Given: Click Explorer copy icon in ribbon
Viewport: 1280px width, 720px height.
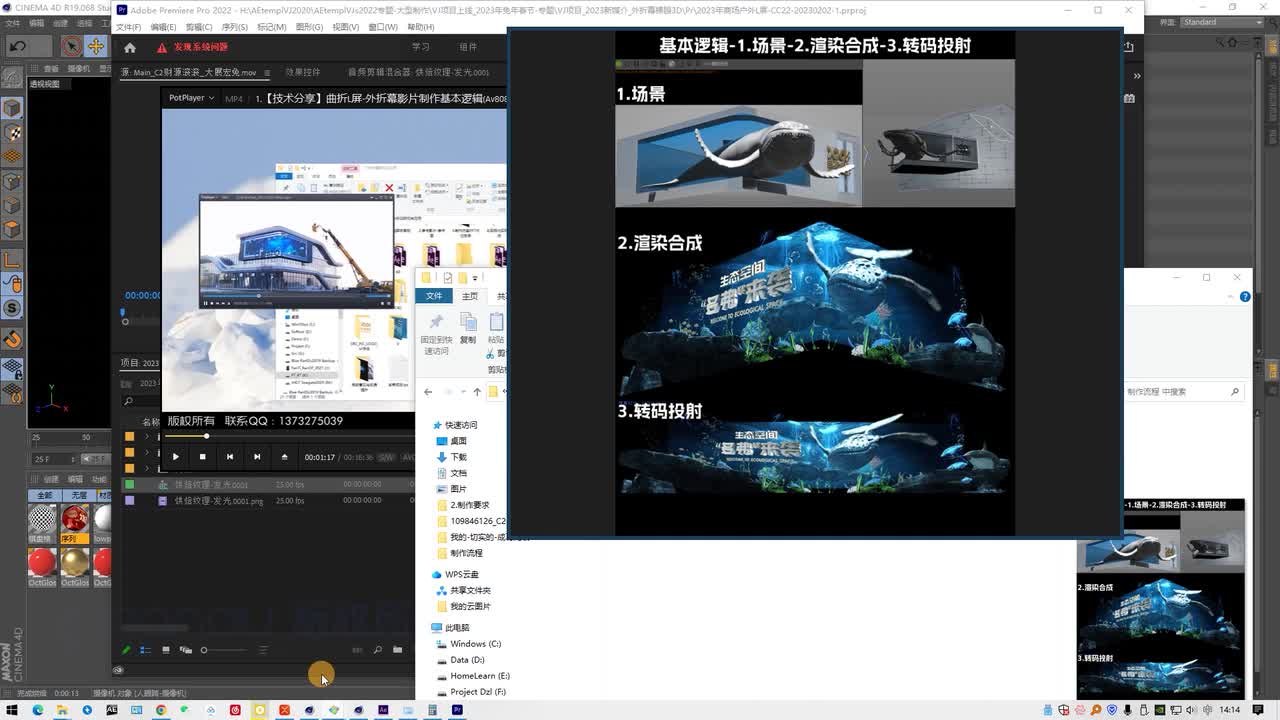Looking at the screenshot, I should point(468,322).
